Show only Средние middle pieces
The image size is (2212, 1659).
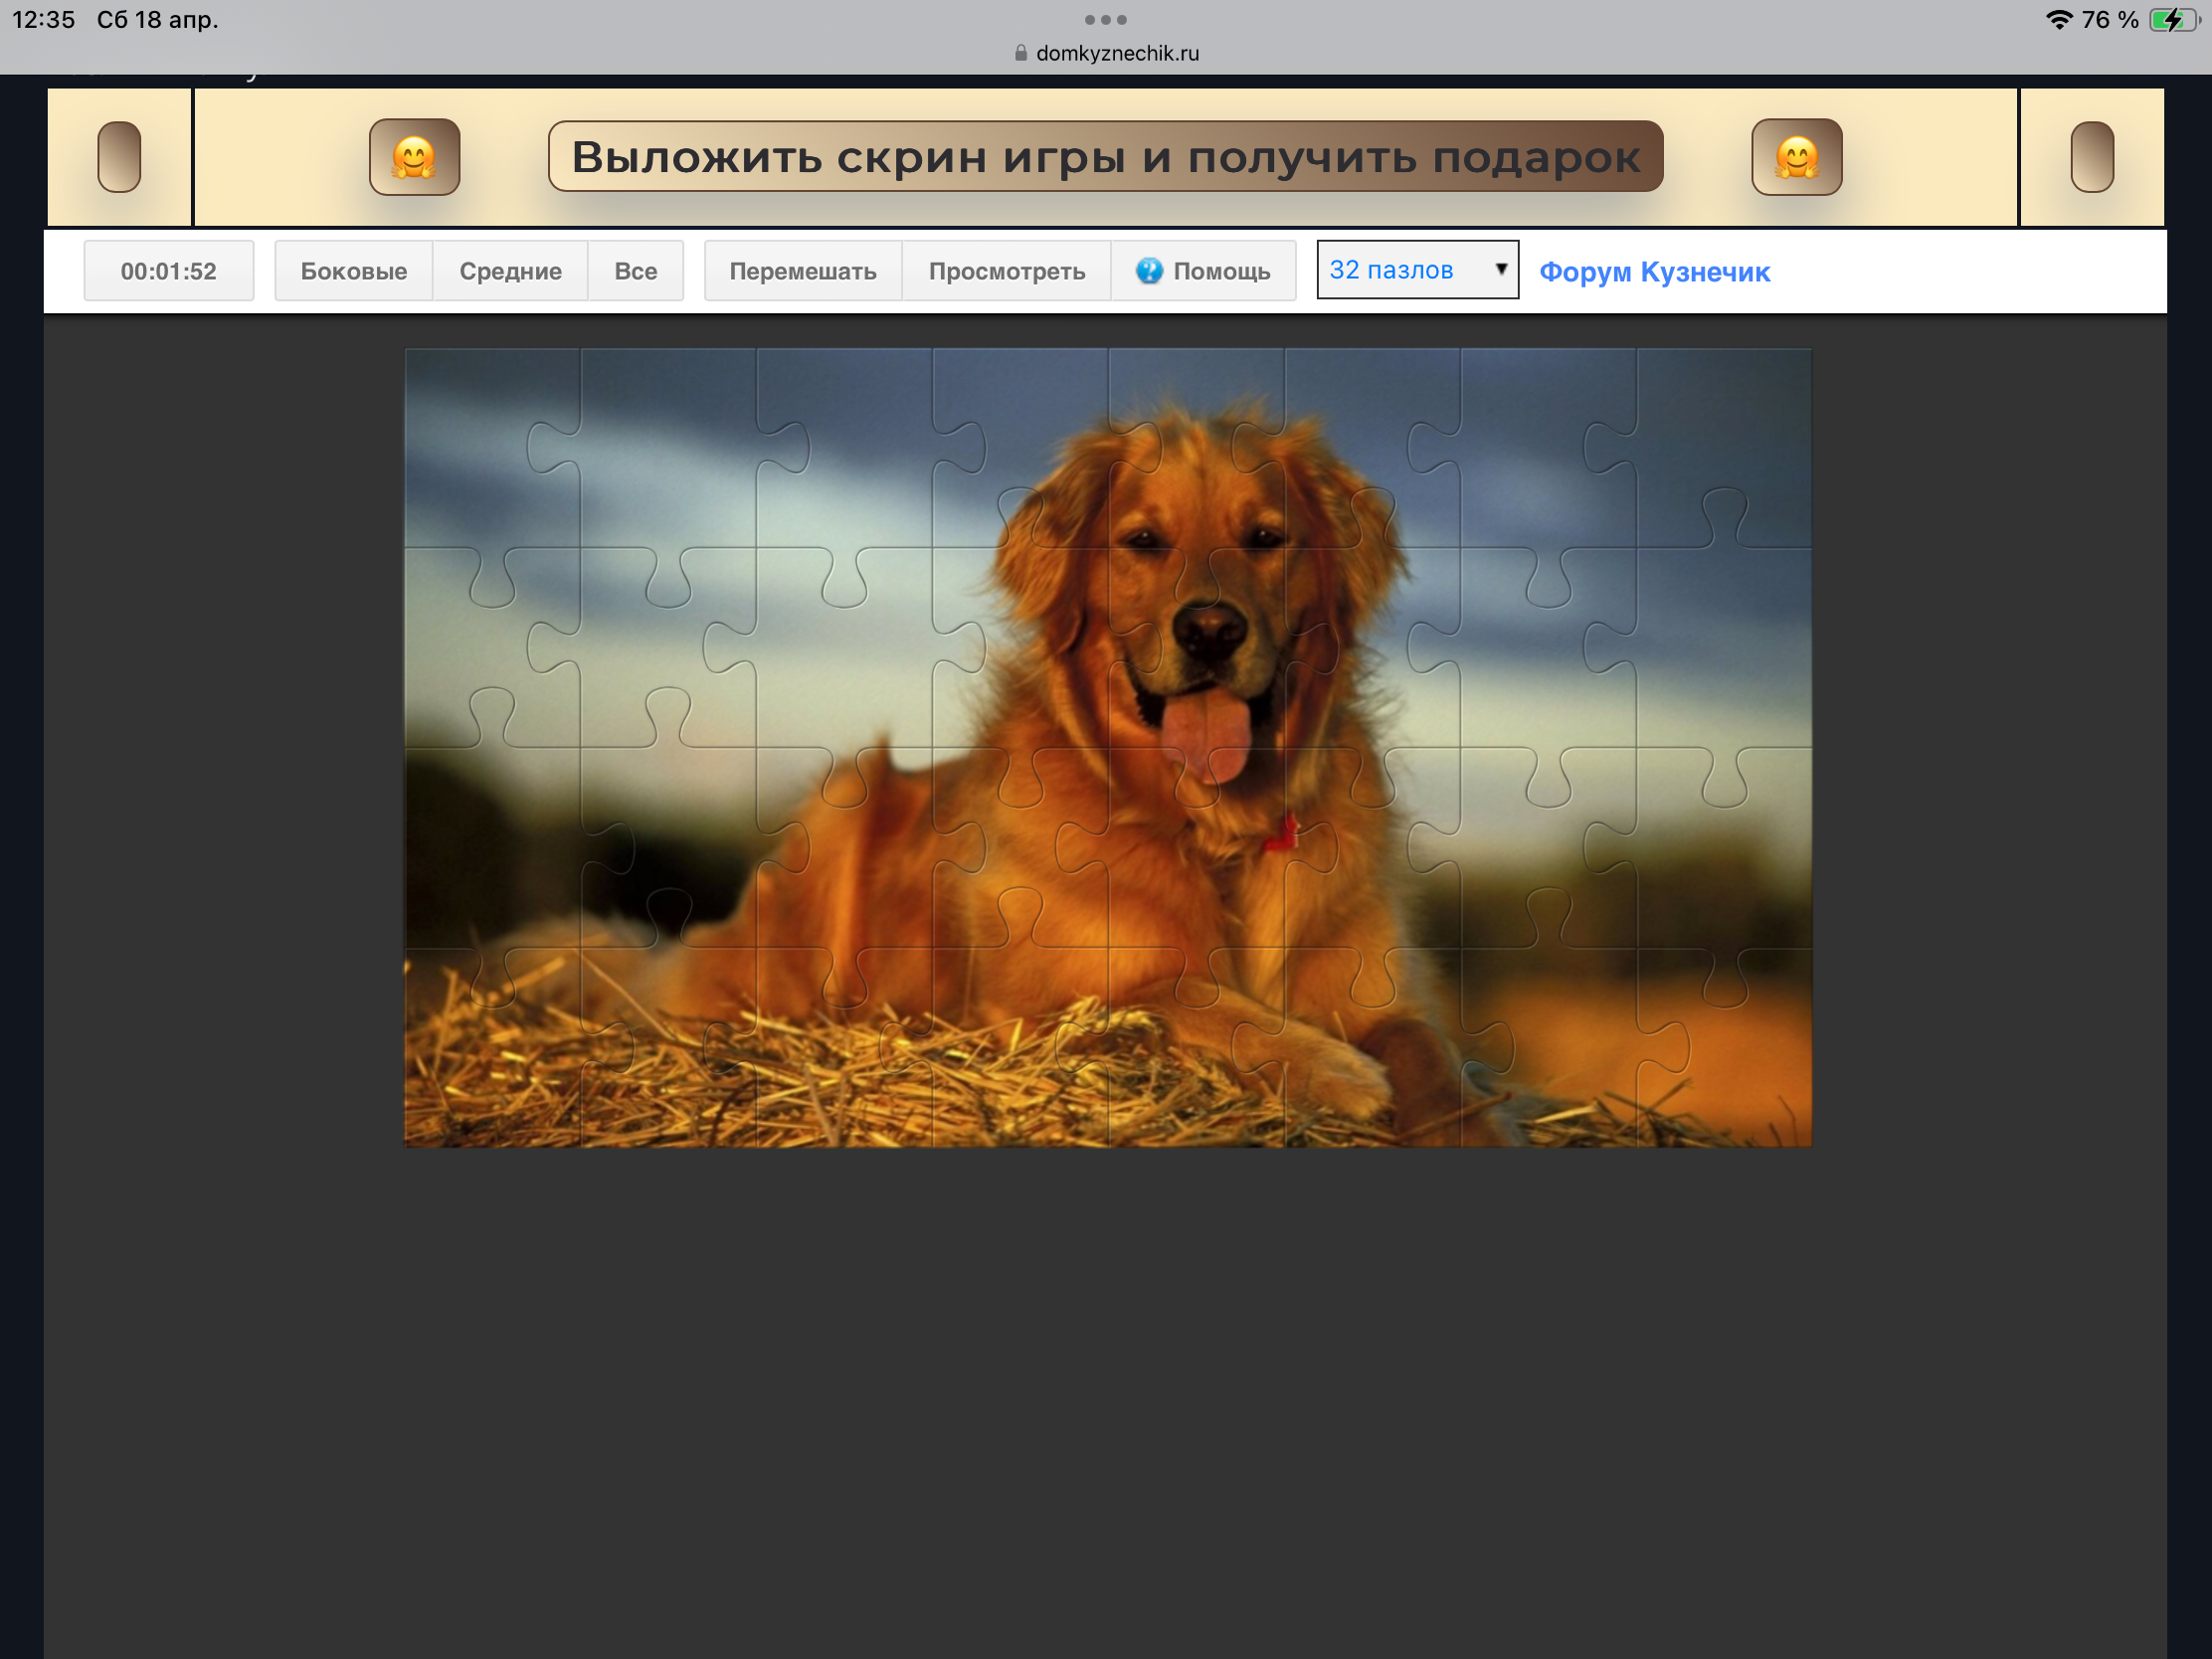510,271
